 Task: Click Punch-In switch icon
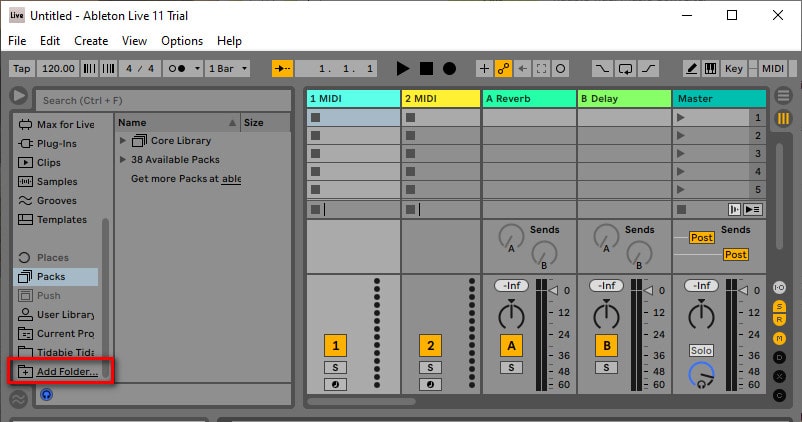point(602,69)
